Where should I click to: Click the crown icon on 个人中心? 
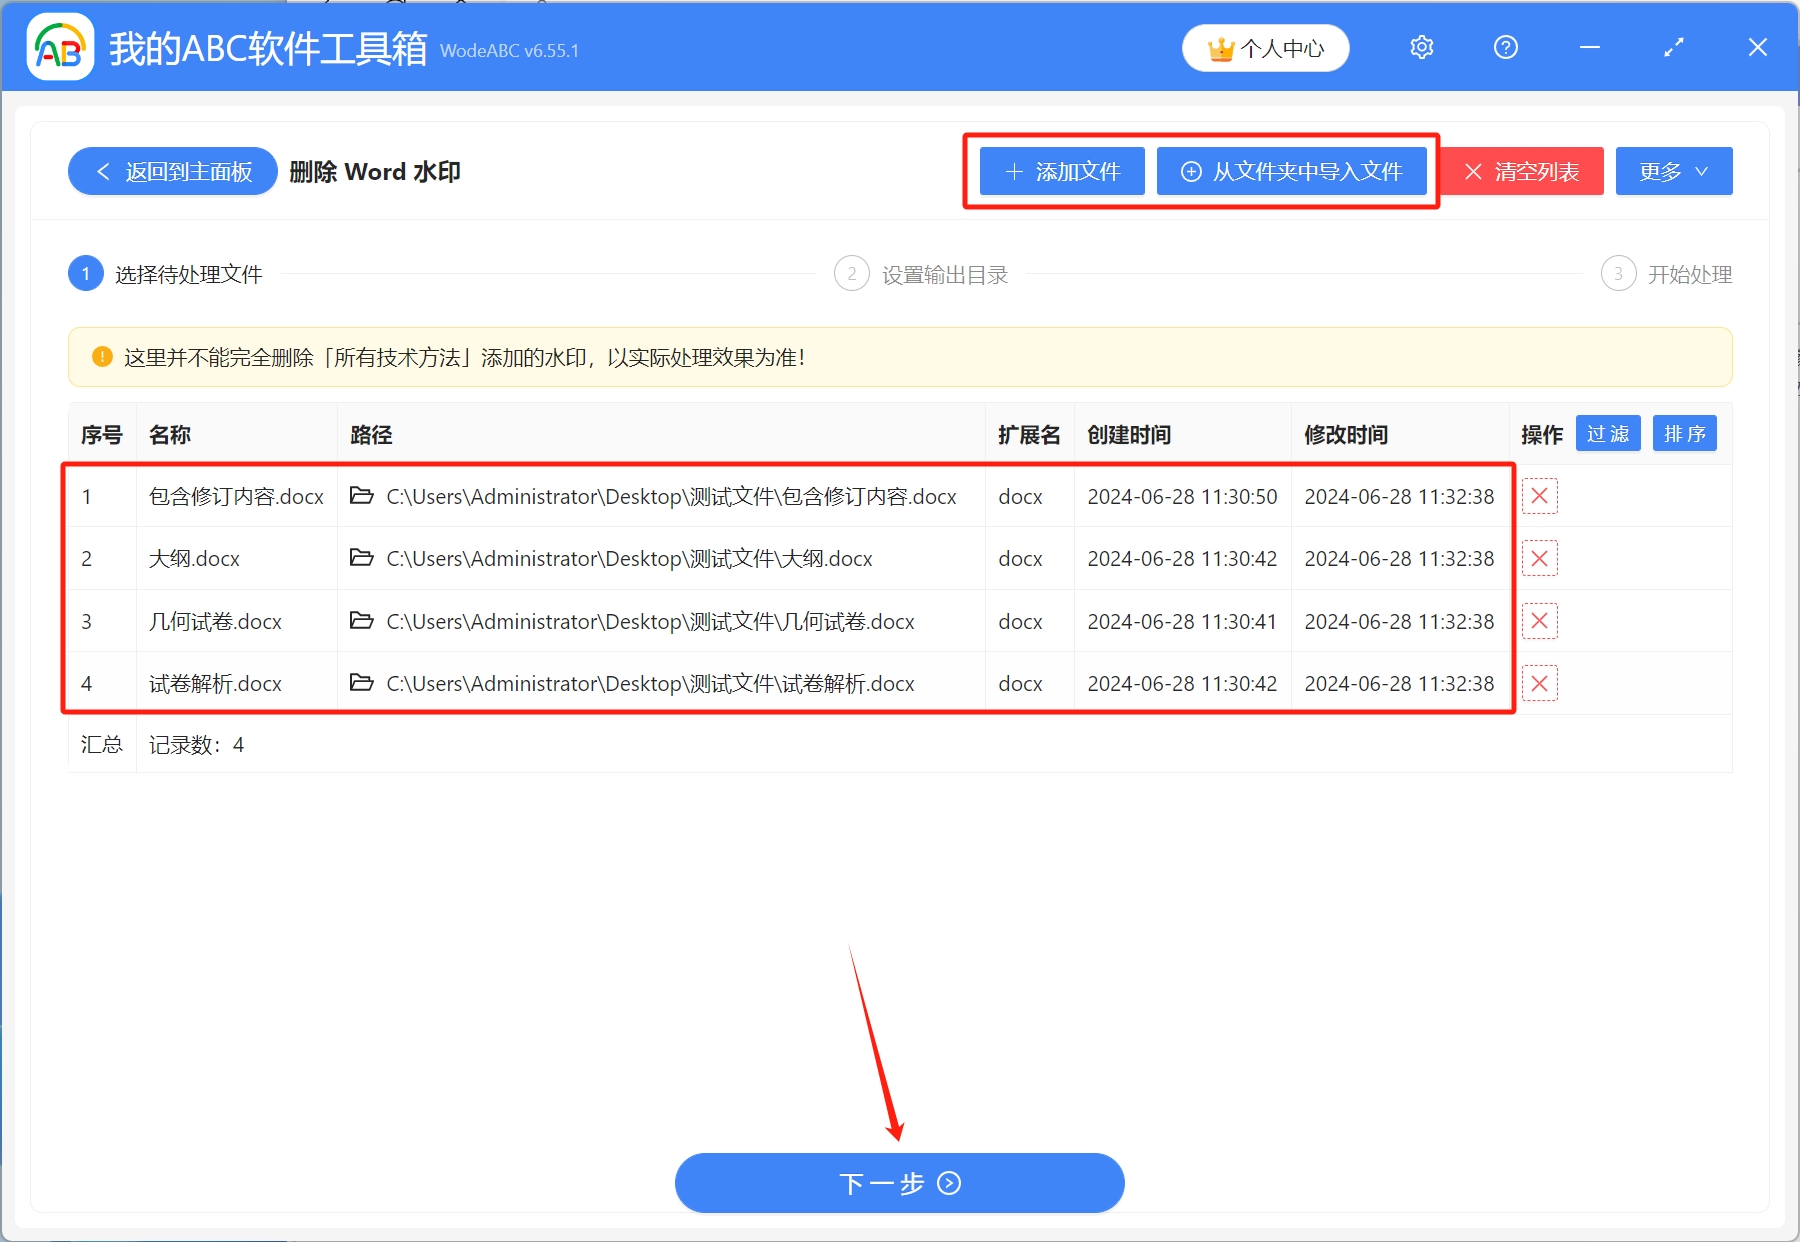[1220, 47]
